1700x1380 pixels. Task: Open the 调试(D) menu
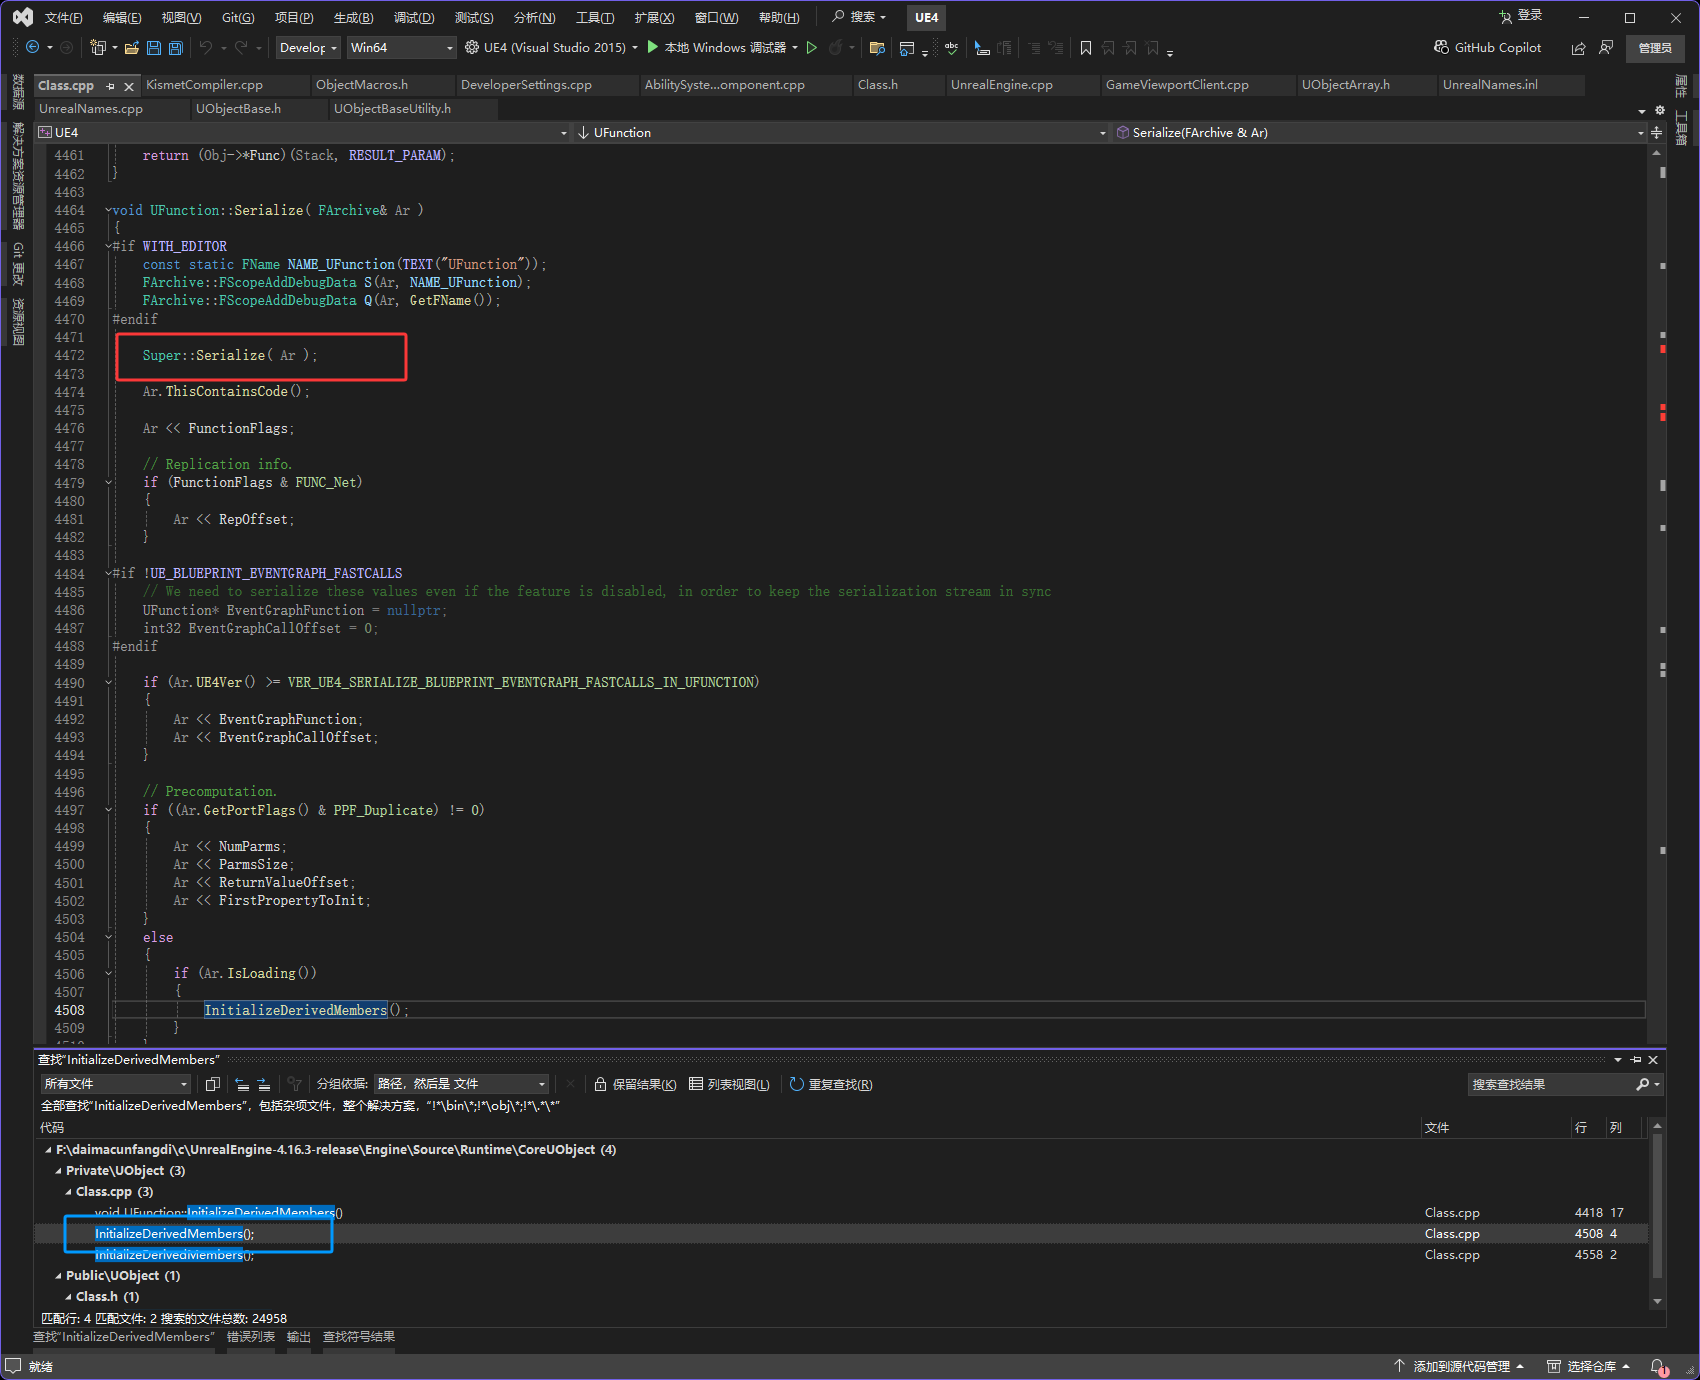point(414,17)
